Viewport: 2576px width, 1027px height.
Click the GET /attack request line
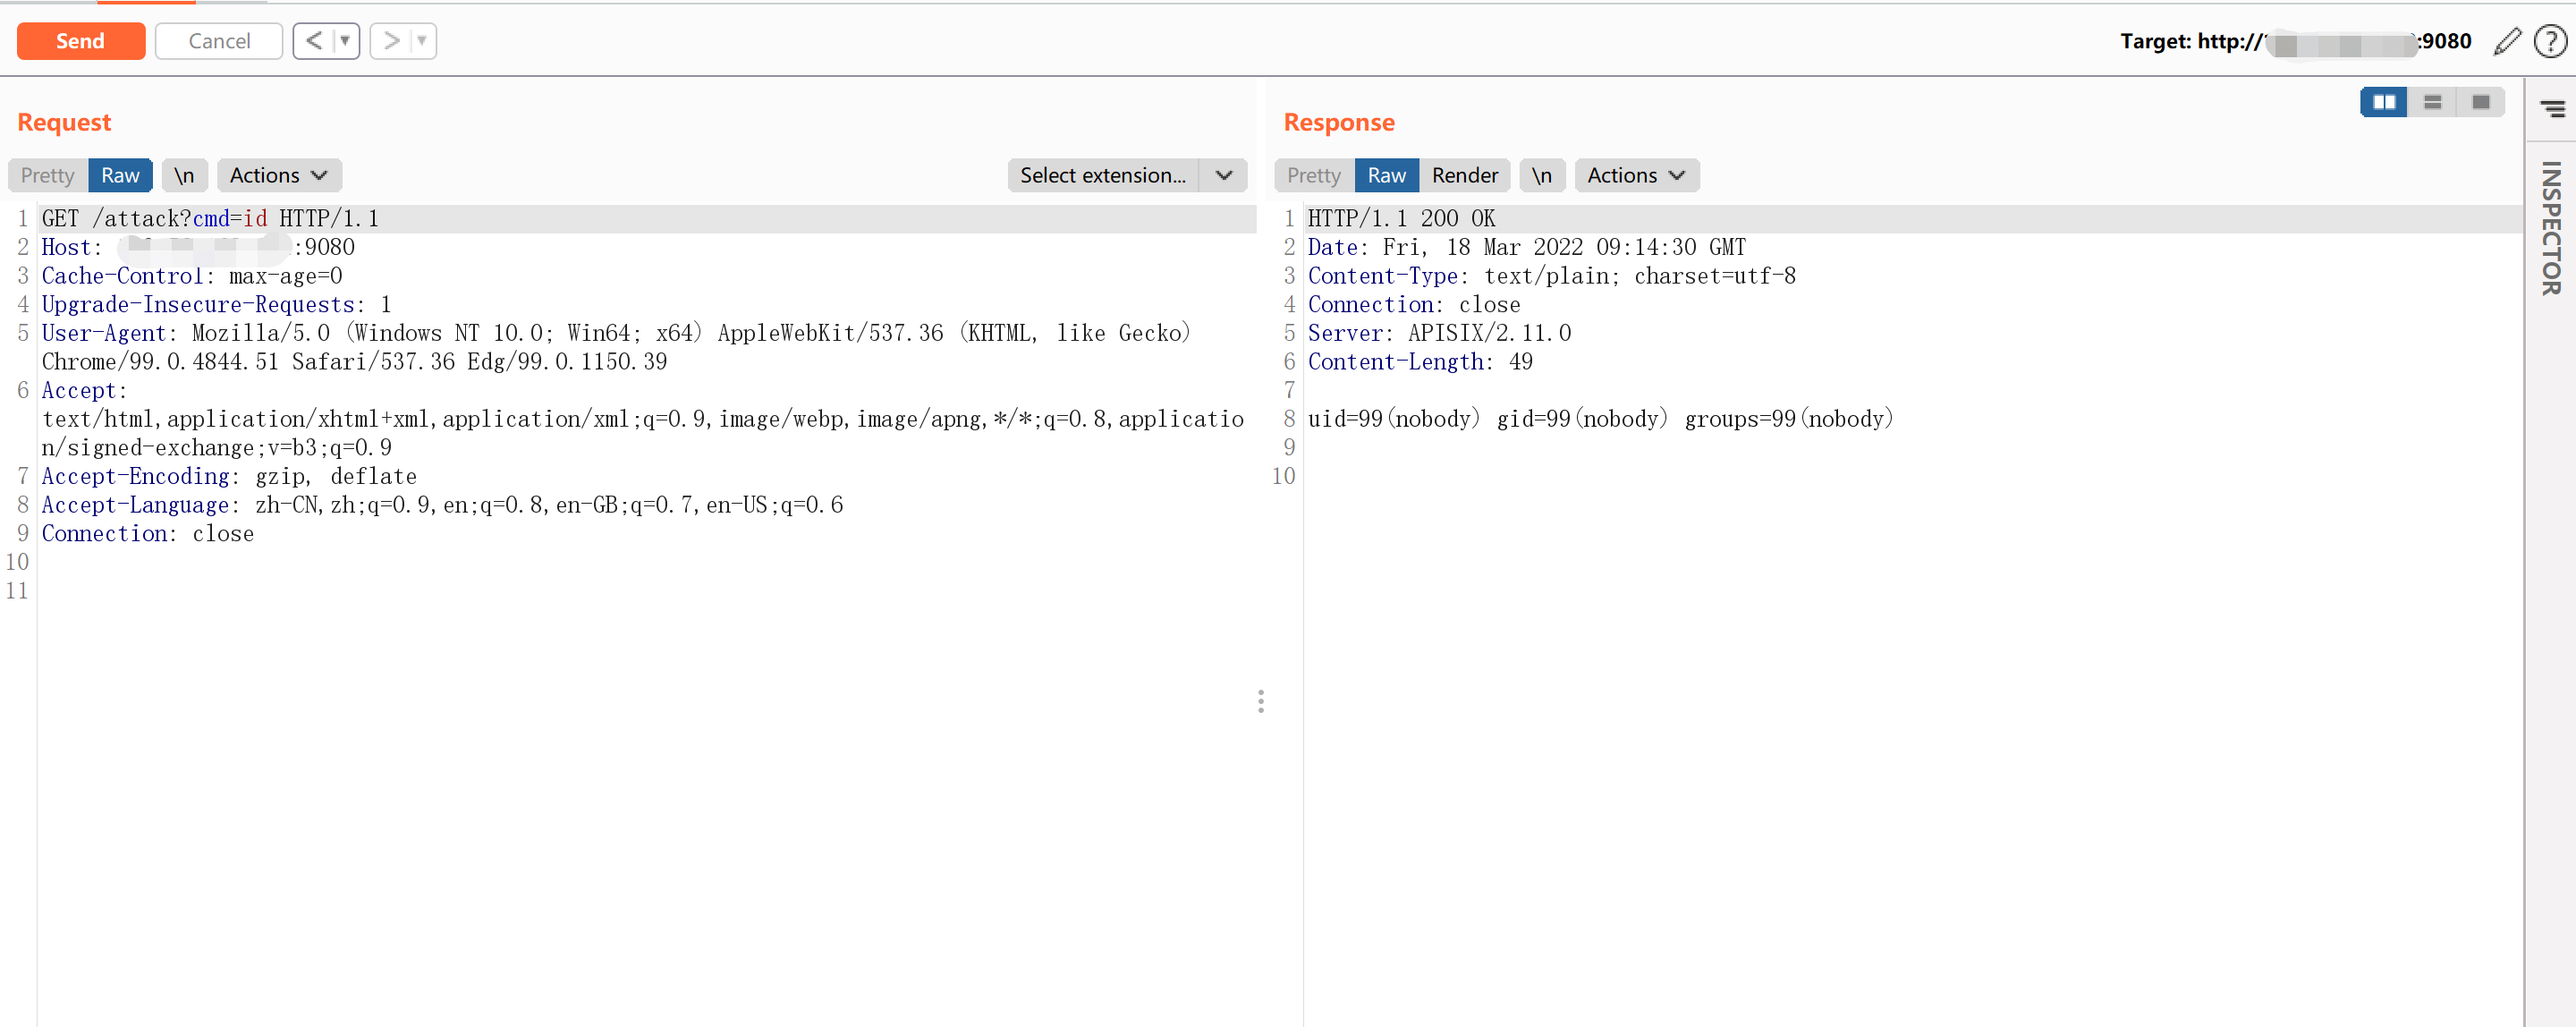pyautogui.click(x=210, y=218)
